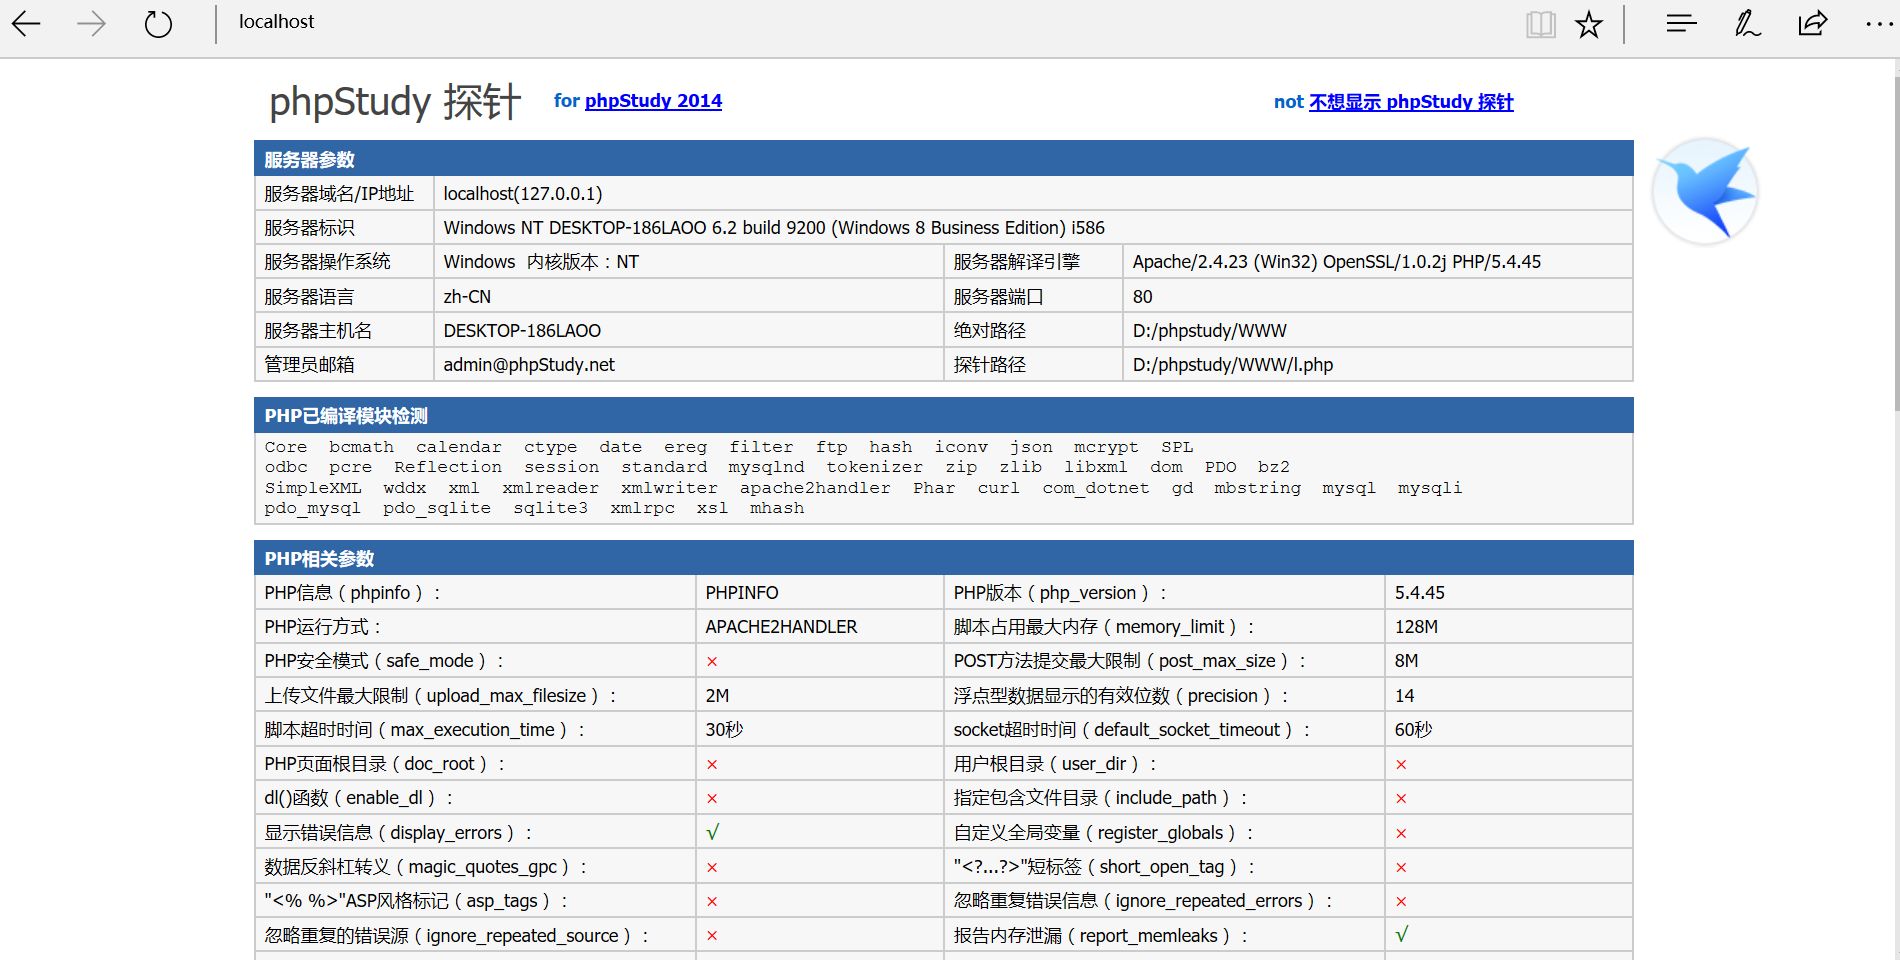Click default_socket_timeout value 60秒
Image resolution: width=1900 pixels, height=960 pixels.
[x=1413, y=730]
